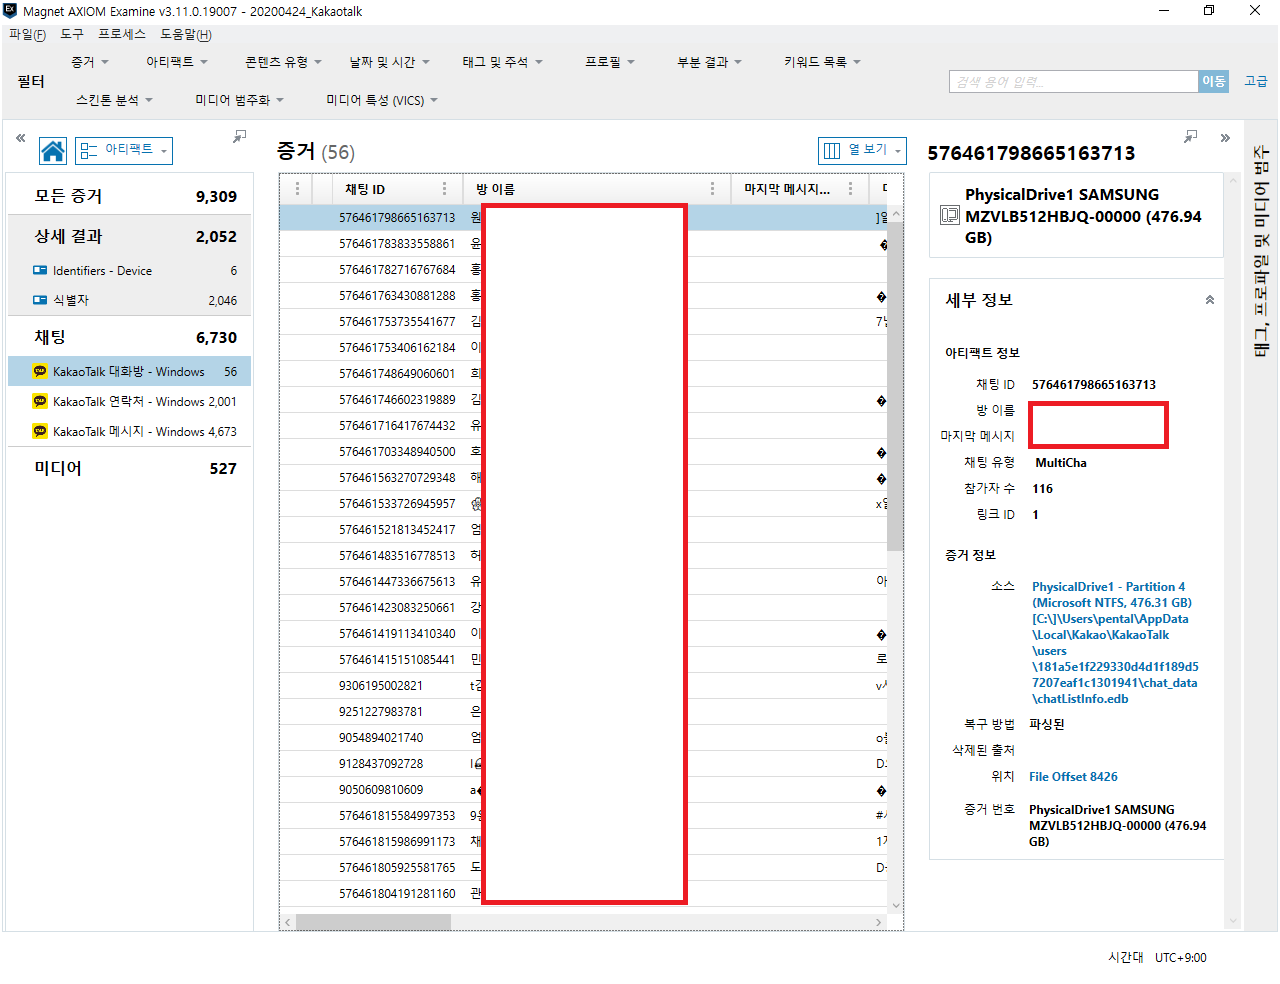
Task: Click the KakaoTalk 대화방 - Windows icon
Action: [x=40, y=371]
